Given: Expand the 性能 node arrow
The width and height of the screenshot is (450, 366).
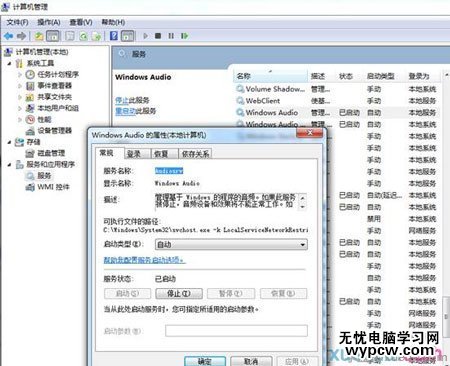Looking at the screenshot, I should click(x=20, y=119).
